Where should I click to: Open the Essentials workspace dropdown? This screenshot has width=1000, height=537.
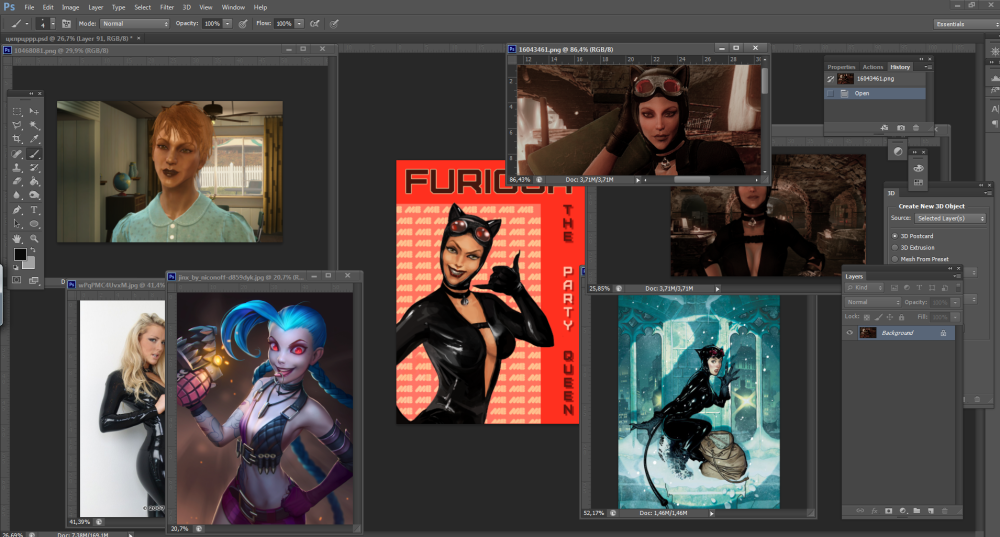pyautogui.click(x=966, y=24)
